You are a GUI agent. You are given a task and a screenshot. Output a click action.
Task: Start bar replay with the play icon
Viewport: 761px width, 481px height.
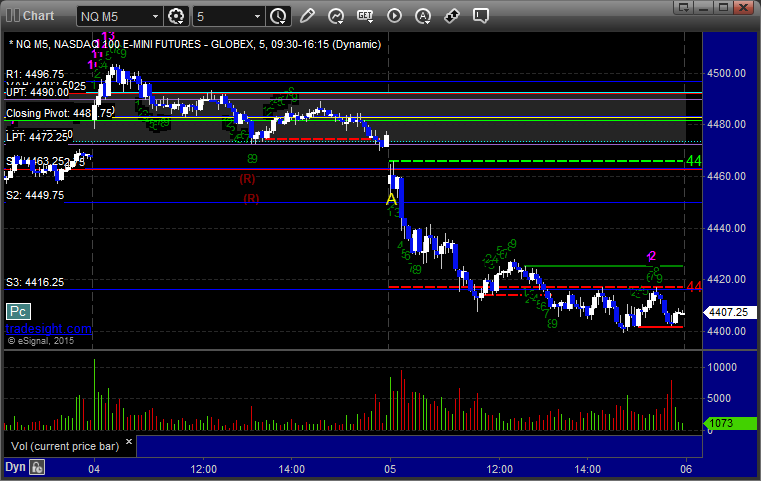(x=394, y=16)
